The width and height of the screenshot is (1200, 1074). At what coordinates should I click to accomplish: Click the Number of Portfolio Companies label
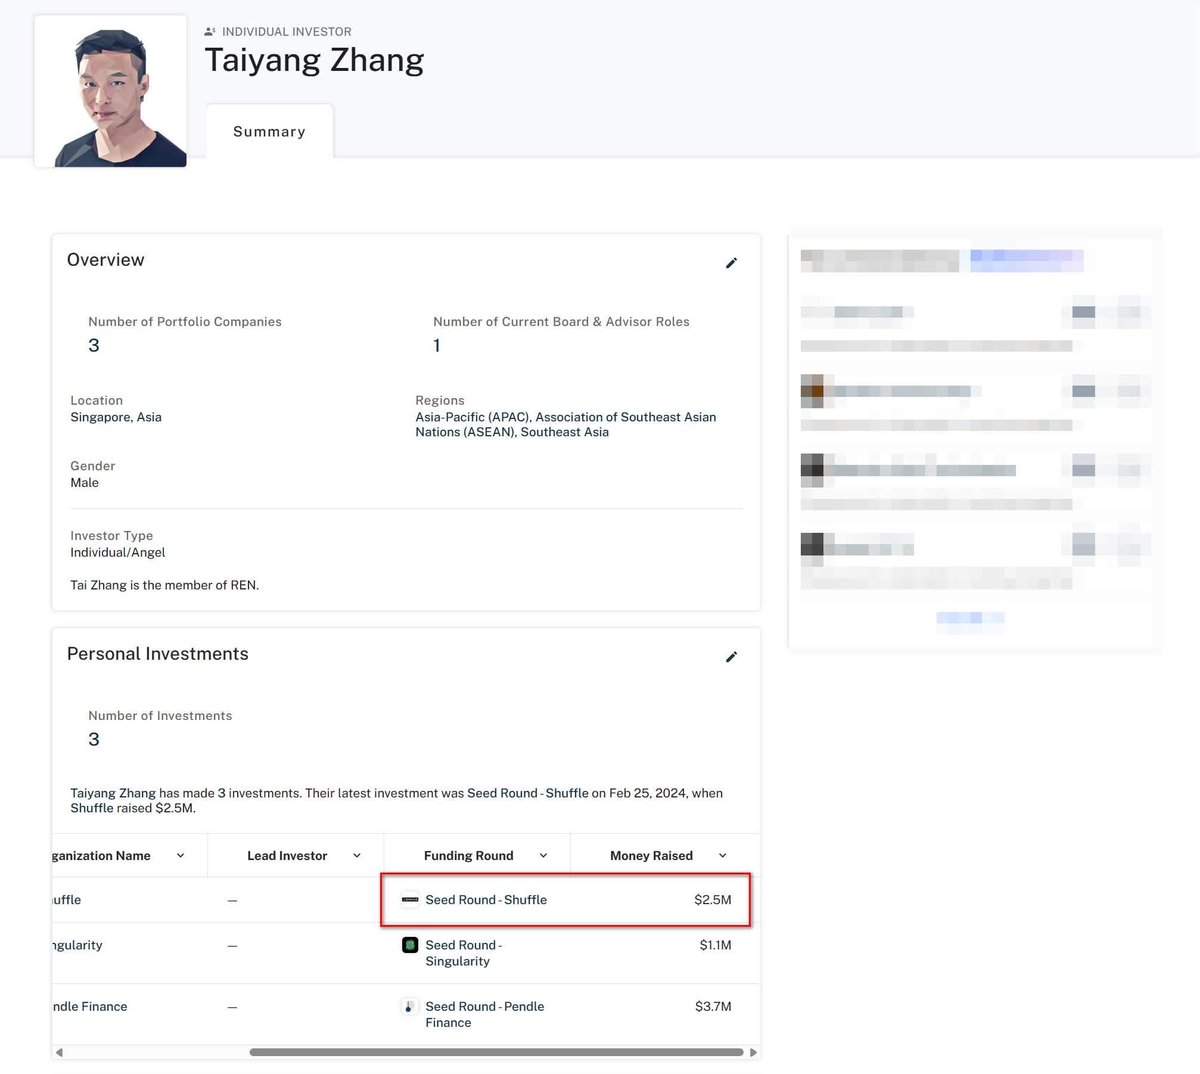pos(185,322)
